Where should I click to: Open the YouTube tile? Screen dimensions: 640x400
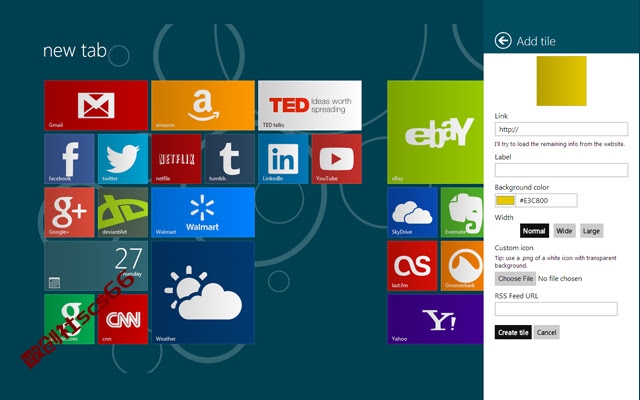coord(337,159)
